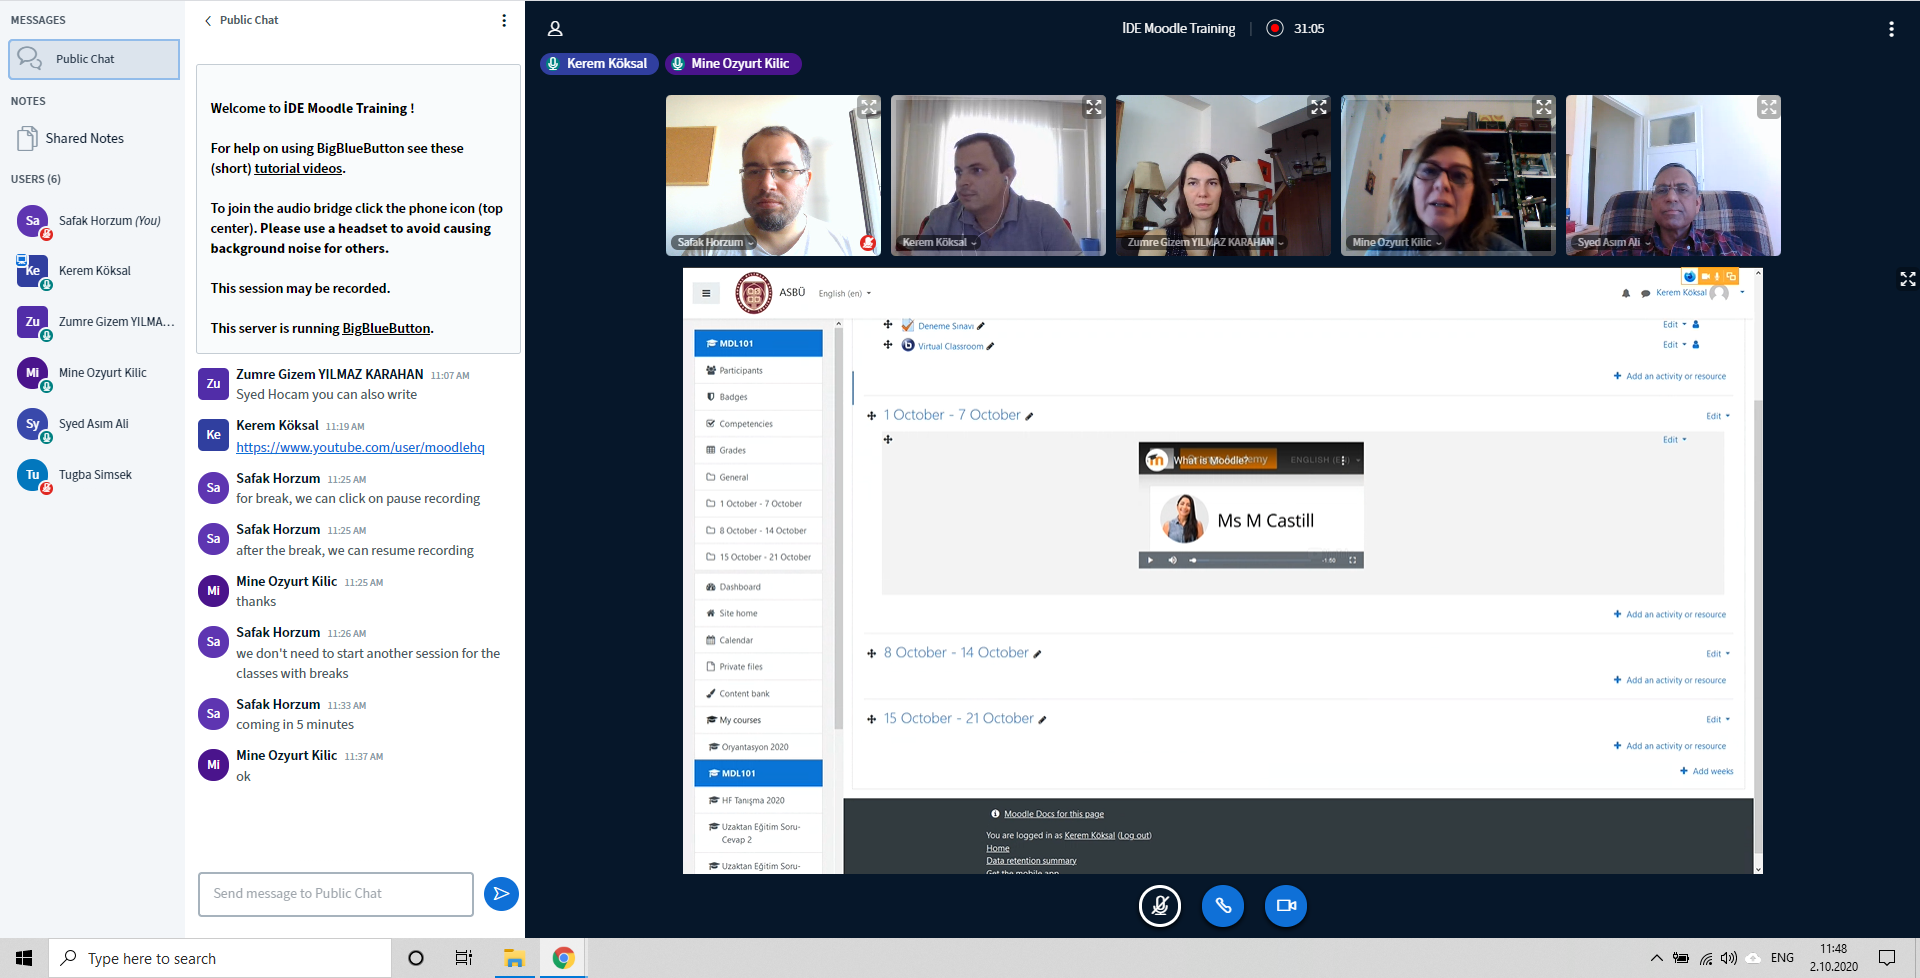The image size is (1920, 978).
Task: Open Edit dropdown for 15 October section
Action: 1718,720
